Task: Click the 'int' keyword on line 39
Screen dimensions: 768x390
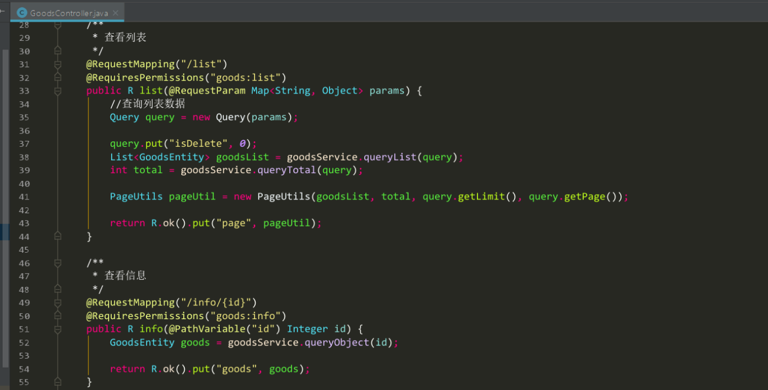Action: (x=119, y=170)
